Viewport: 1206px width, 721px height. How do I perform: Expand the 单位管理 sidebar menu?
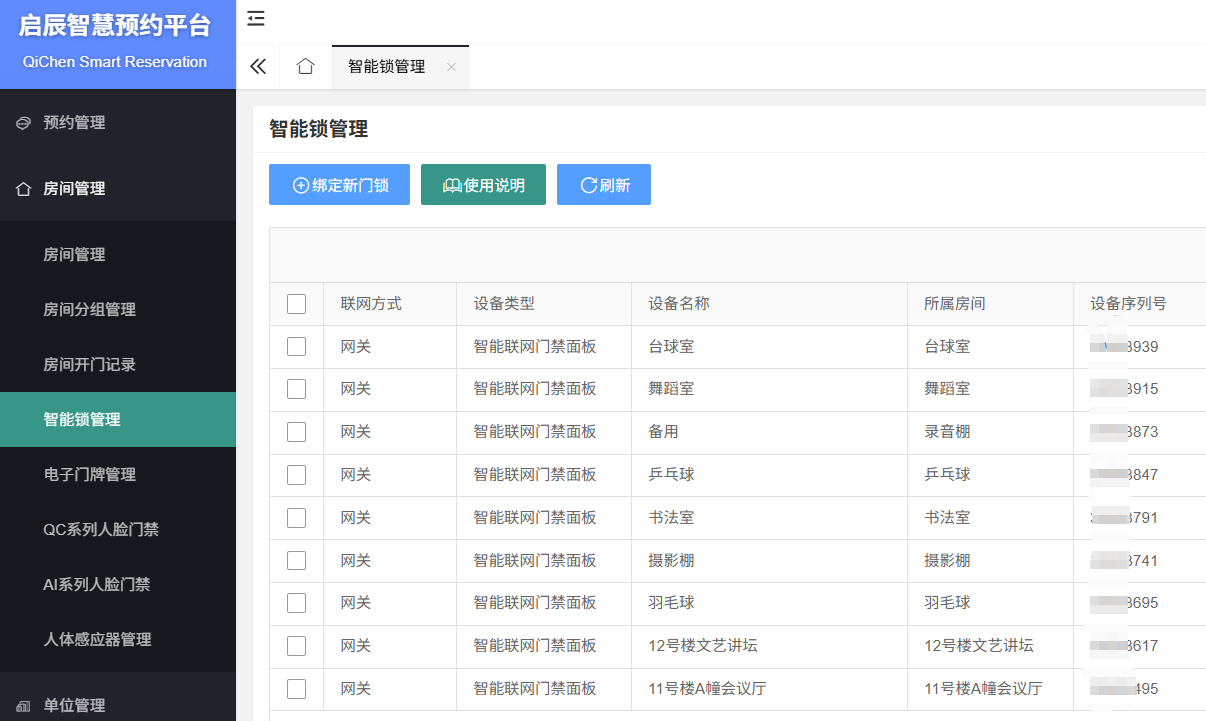pos(118,705)
